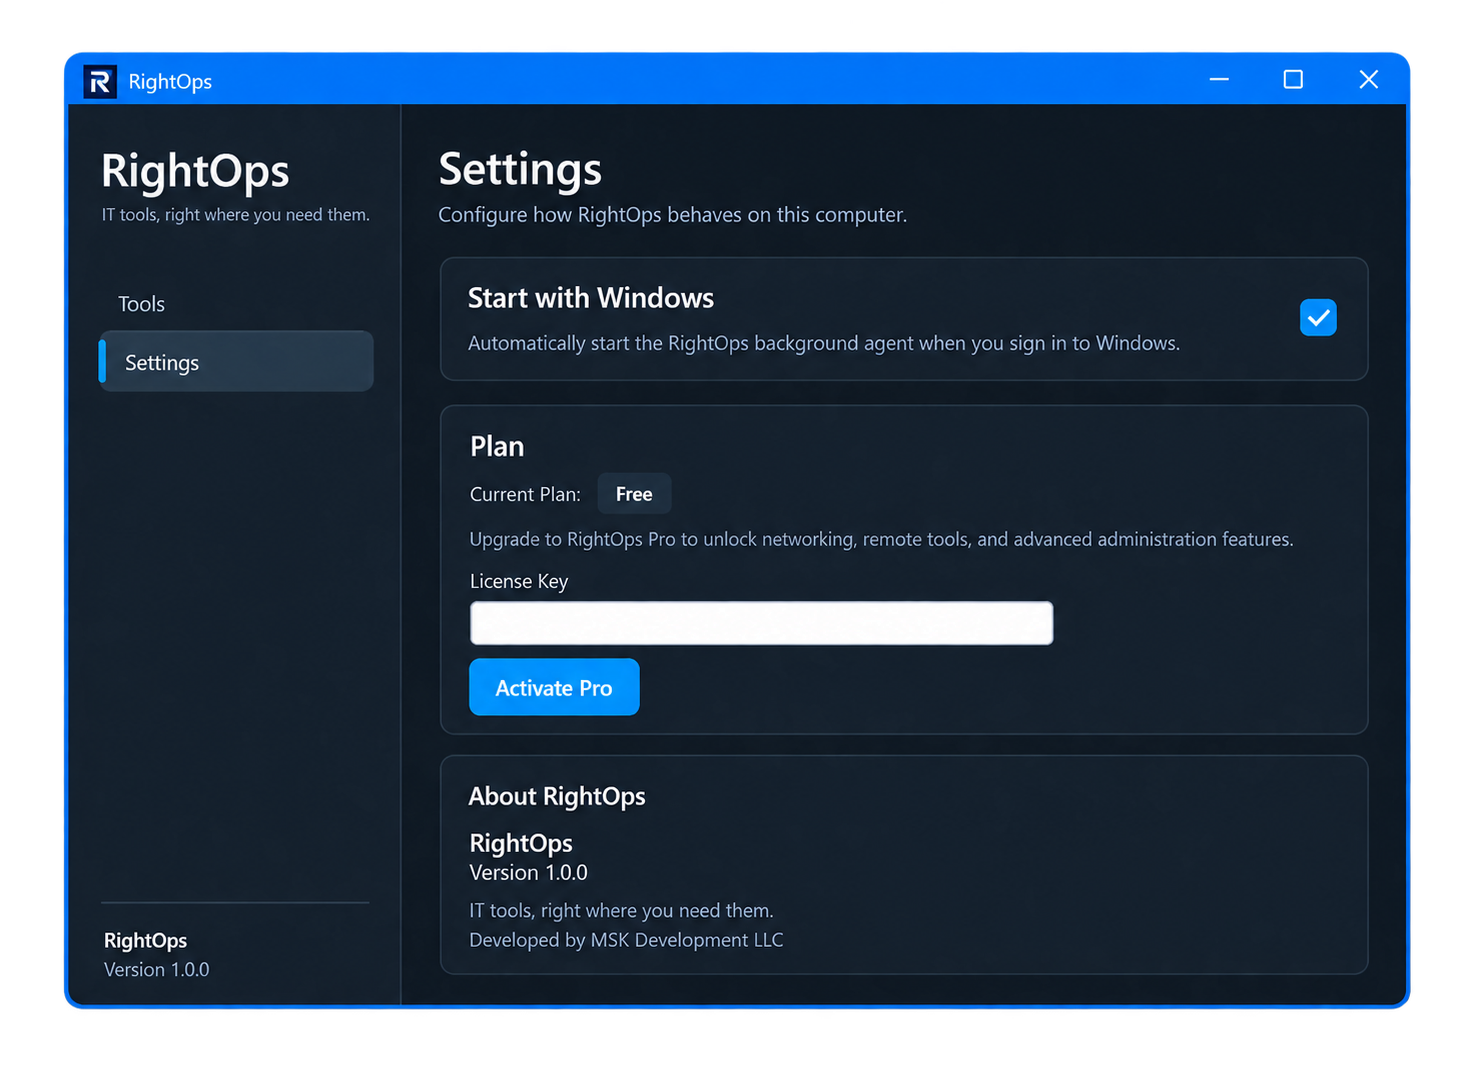Click the 'About RightOps' heading
The height and width of the screenshot is (1067, 1474).
tap(557, 796)
